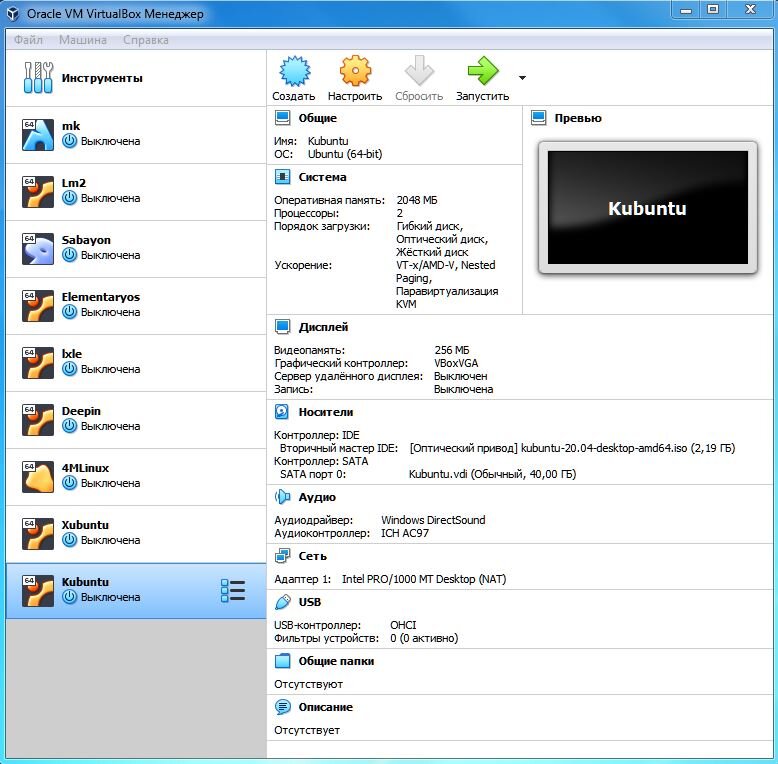Click the Общие папки folder icon
The image size is (778, 764).
(282, 661)
